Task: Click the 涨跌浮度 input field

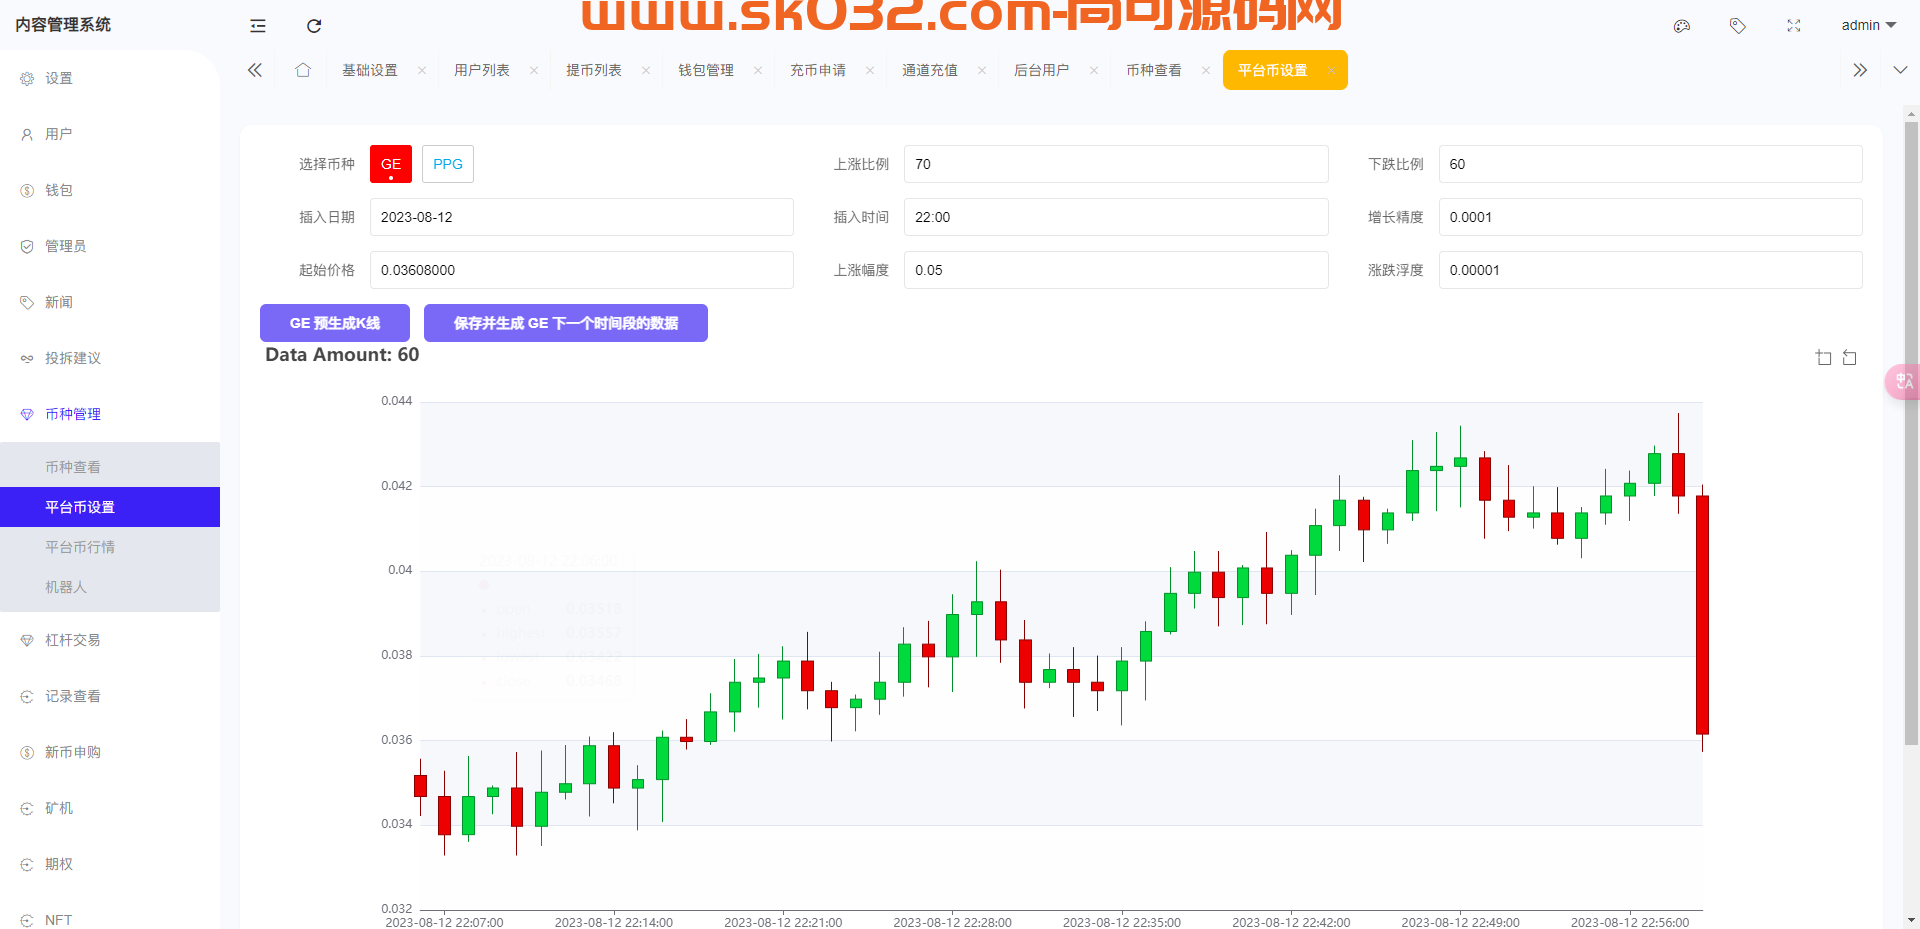Action: [x=1650, y=270]
